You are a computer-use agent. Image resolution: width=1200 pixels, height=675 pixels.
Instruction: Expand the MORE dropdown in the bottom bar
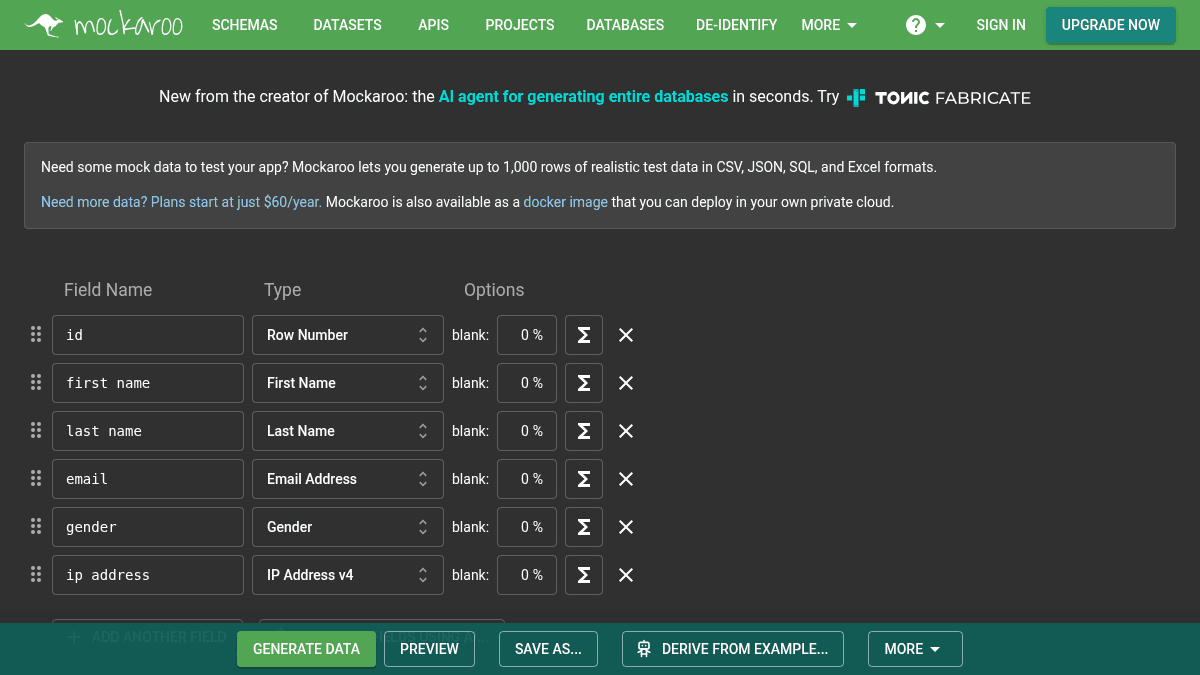(915, 649)
